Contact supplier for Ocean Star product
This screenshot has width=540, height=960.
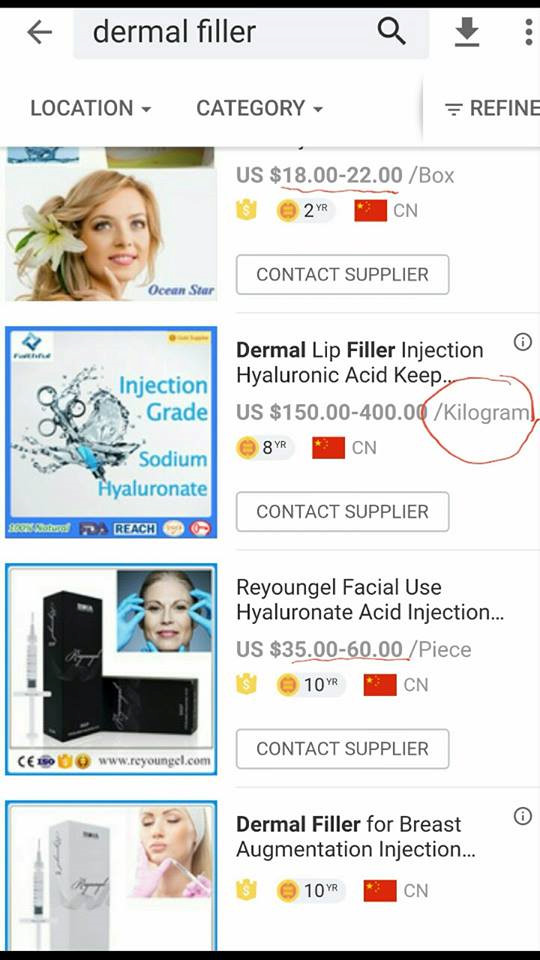[343, 274]
